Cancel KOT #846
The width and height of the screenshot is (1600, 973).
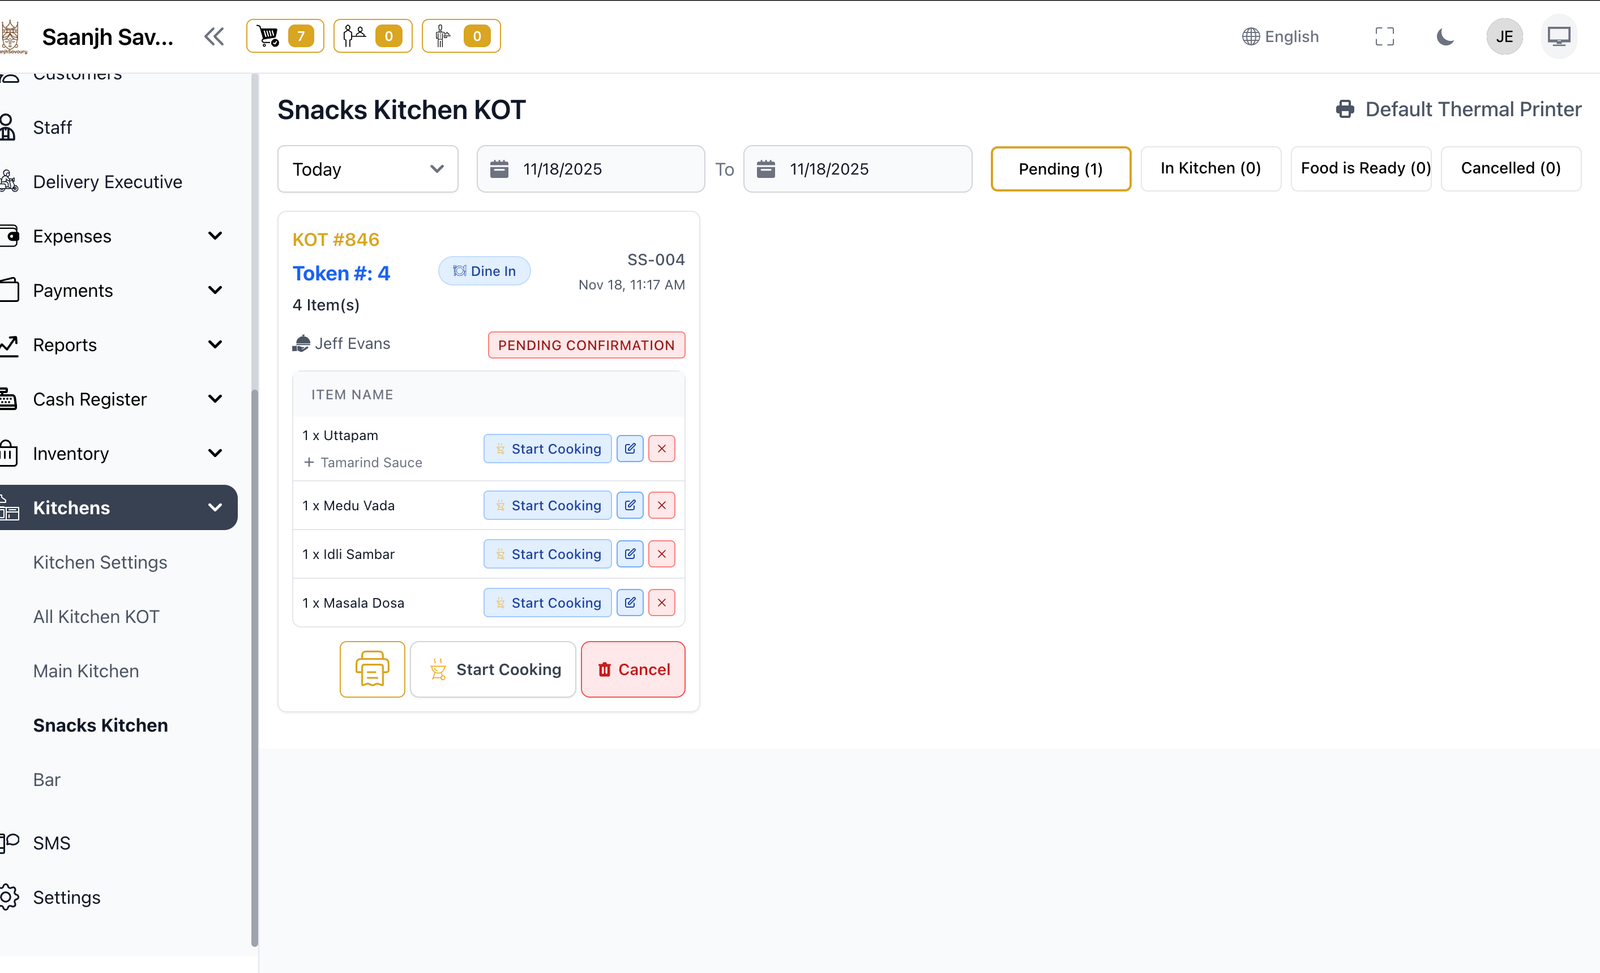633,669
